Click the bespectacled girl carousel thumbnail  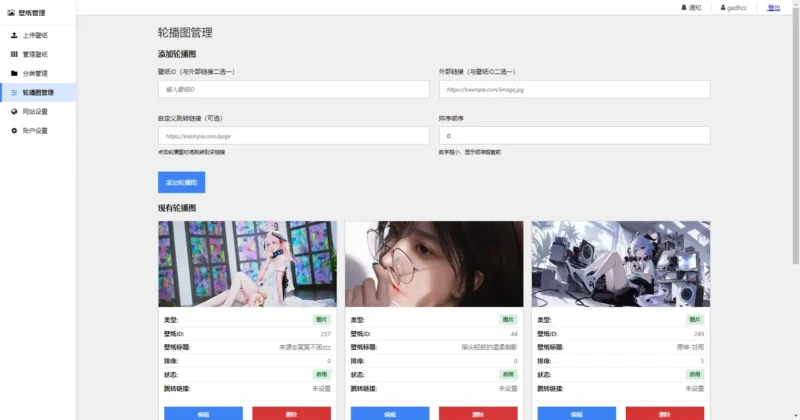pyautogui.click(x=434, y=264)
